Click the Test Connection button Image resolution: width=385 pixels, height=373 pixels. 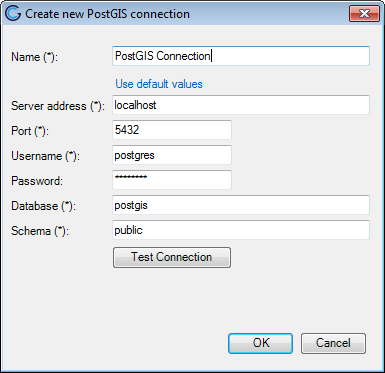(172, 257)
